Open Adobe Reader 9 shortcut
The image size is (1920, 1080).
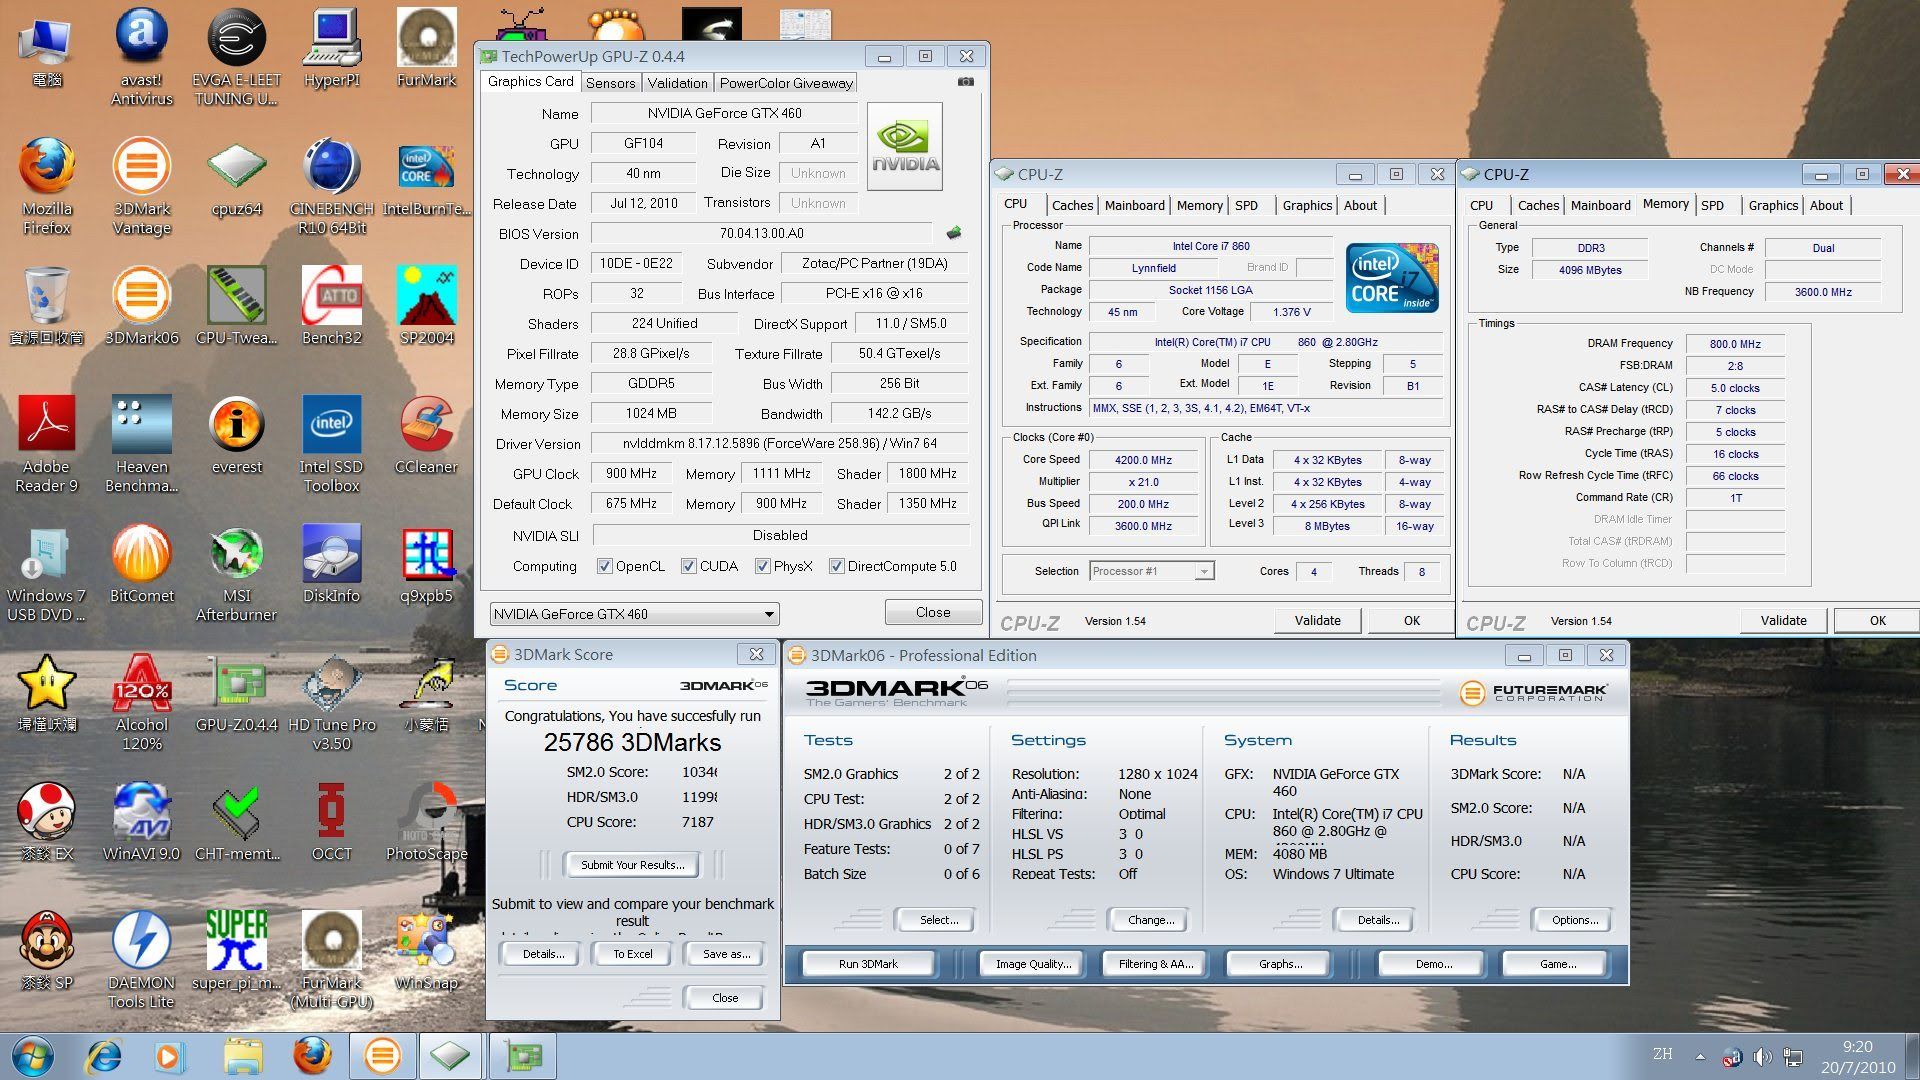[47, 444]
